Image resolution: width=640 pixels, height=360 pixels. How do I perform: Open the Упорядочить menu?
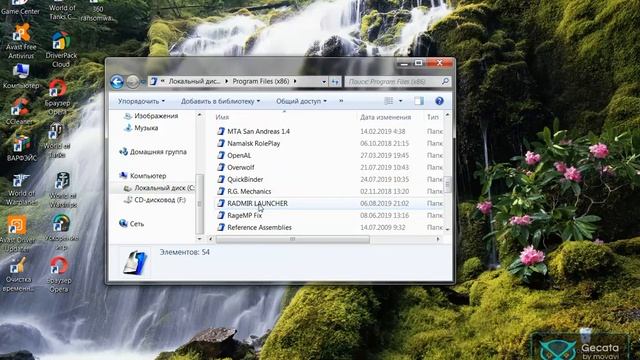click(x=141, y=101)
